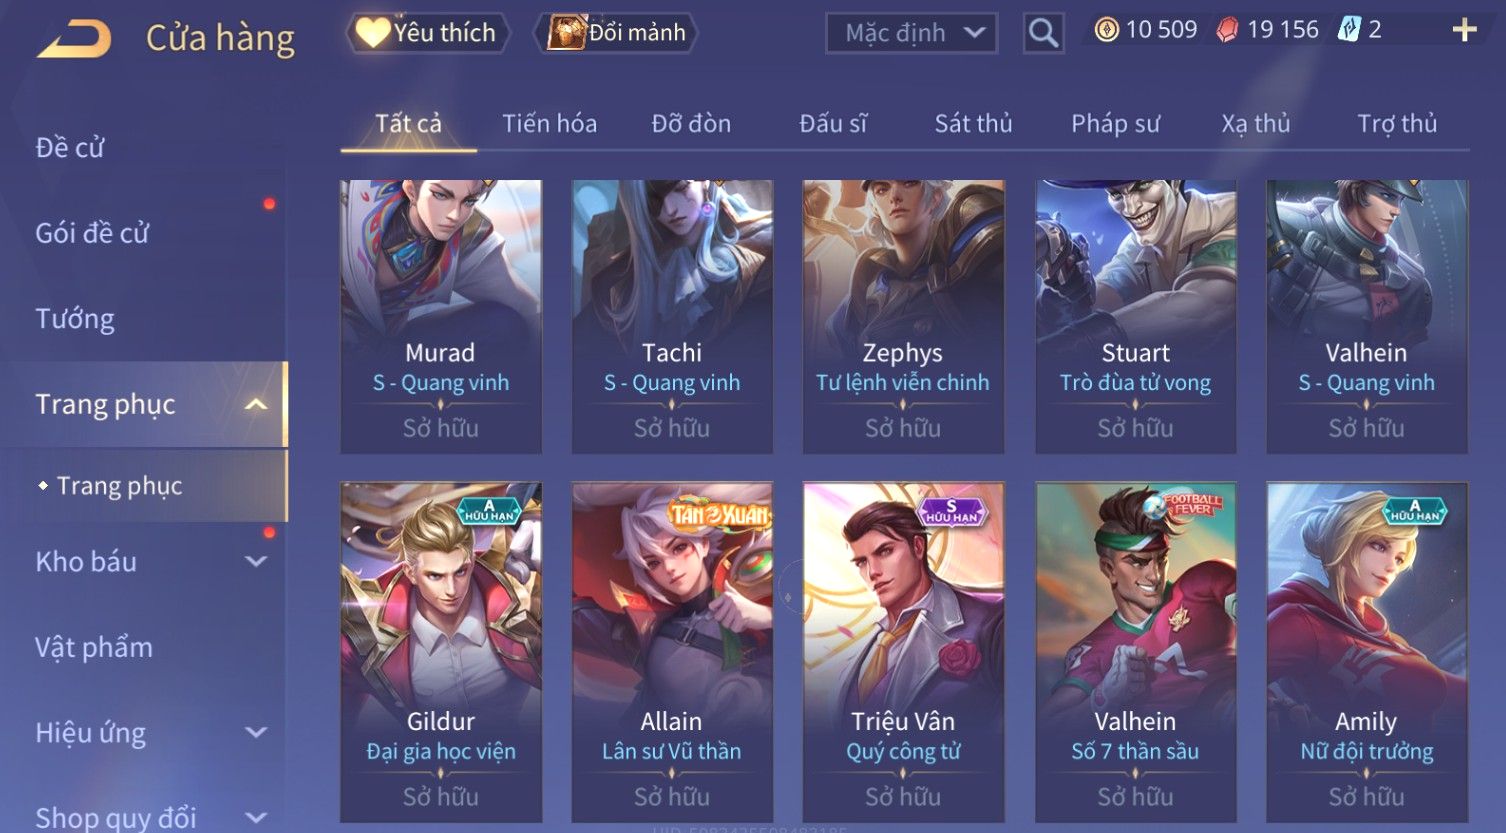Screen dimensions: 1506x833
Task: Collapse the Trang phục sidebar section
Action: [256, 404]
